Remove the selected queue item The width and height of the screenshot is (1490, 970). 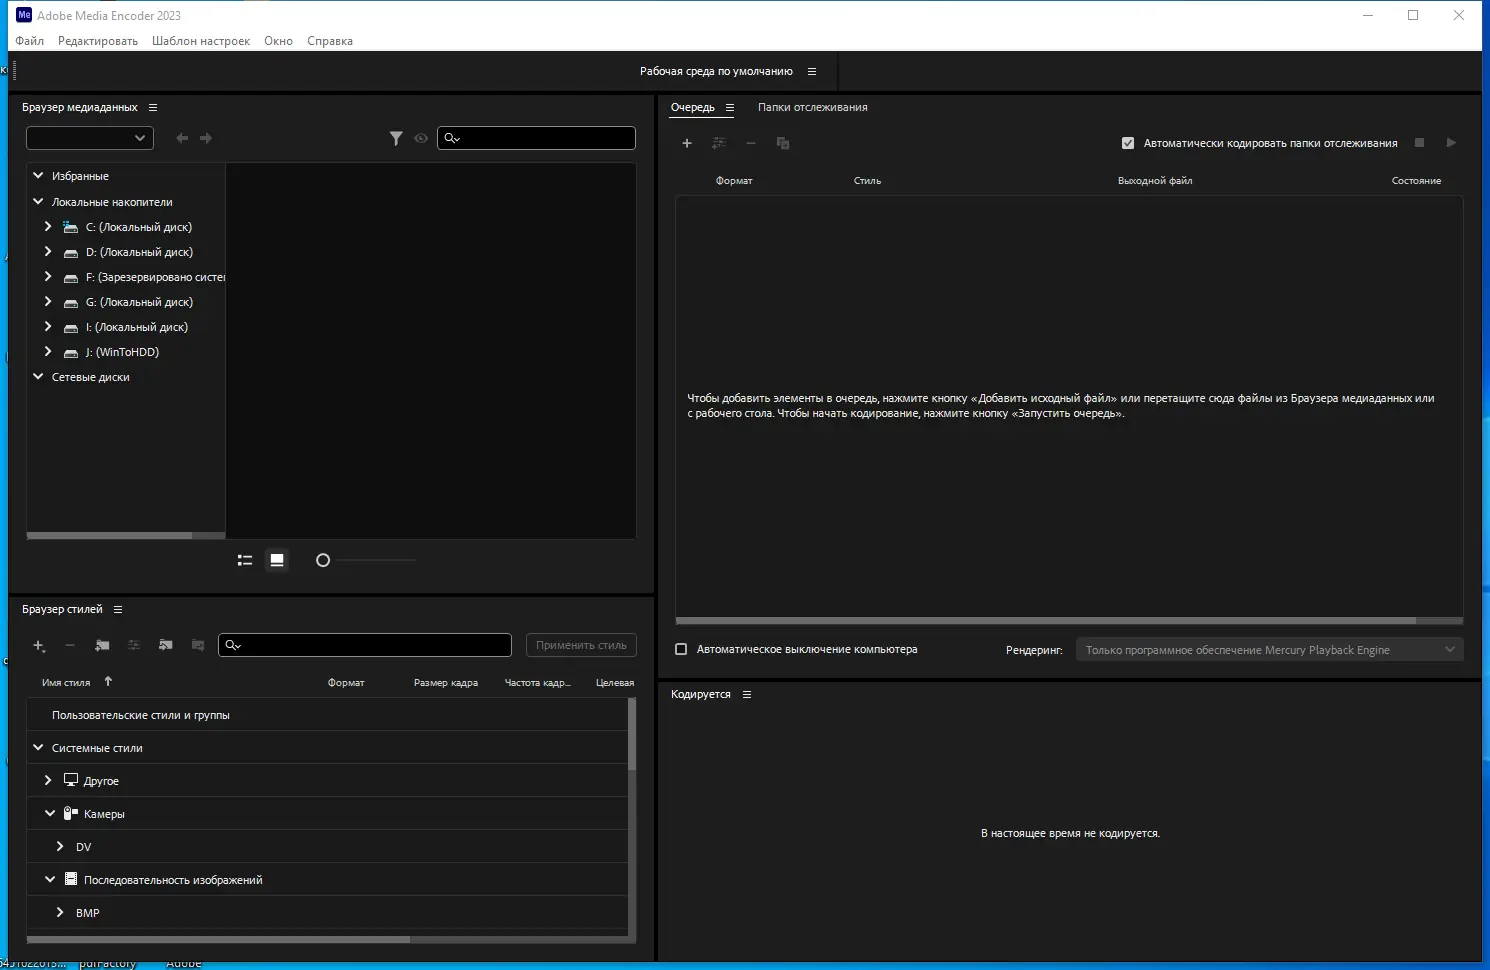click(751, 143)
